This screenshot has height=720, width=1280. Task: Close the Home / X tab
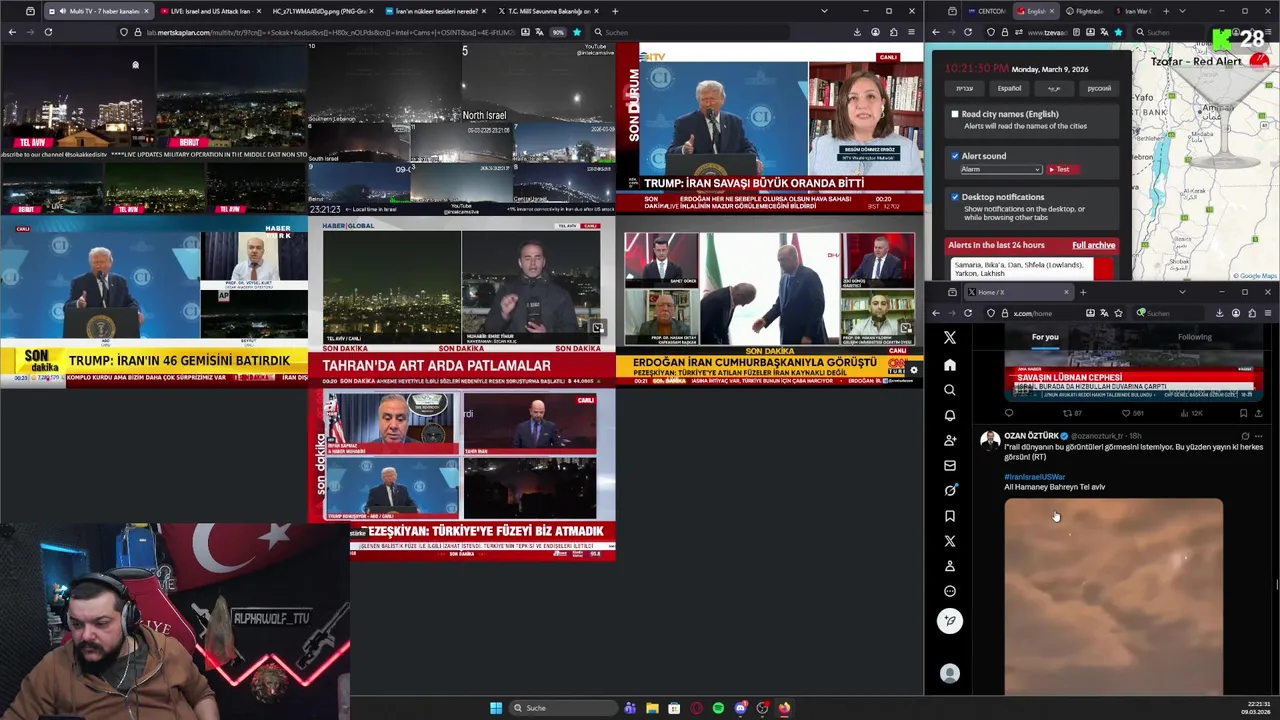[1066, 292]
